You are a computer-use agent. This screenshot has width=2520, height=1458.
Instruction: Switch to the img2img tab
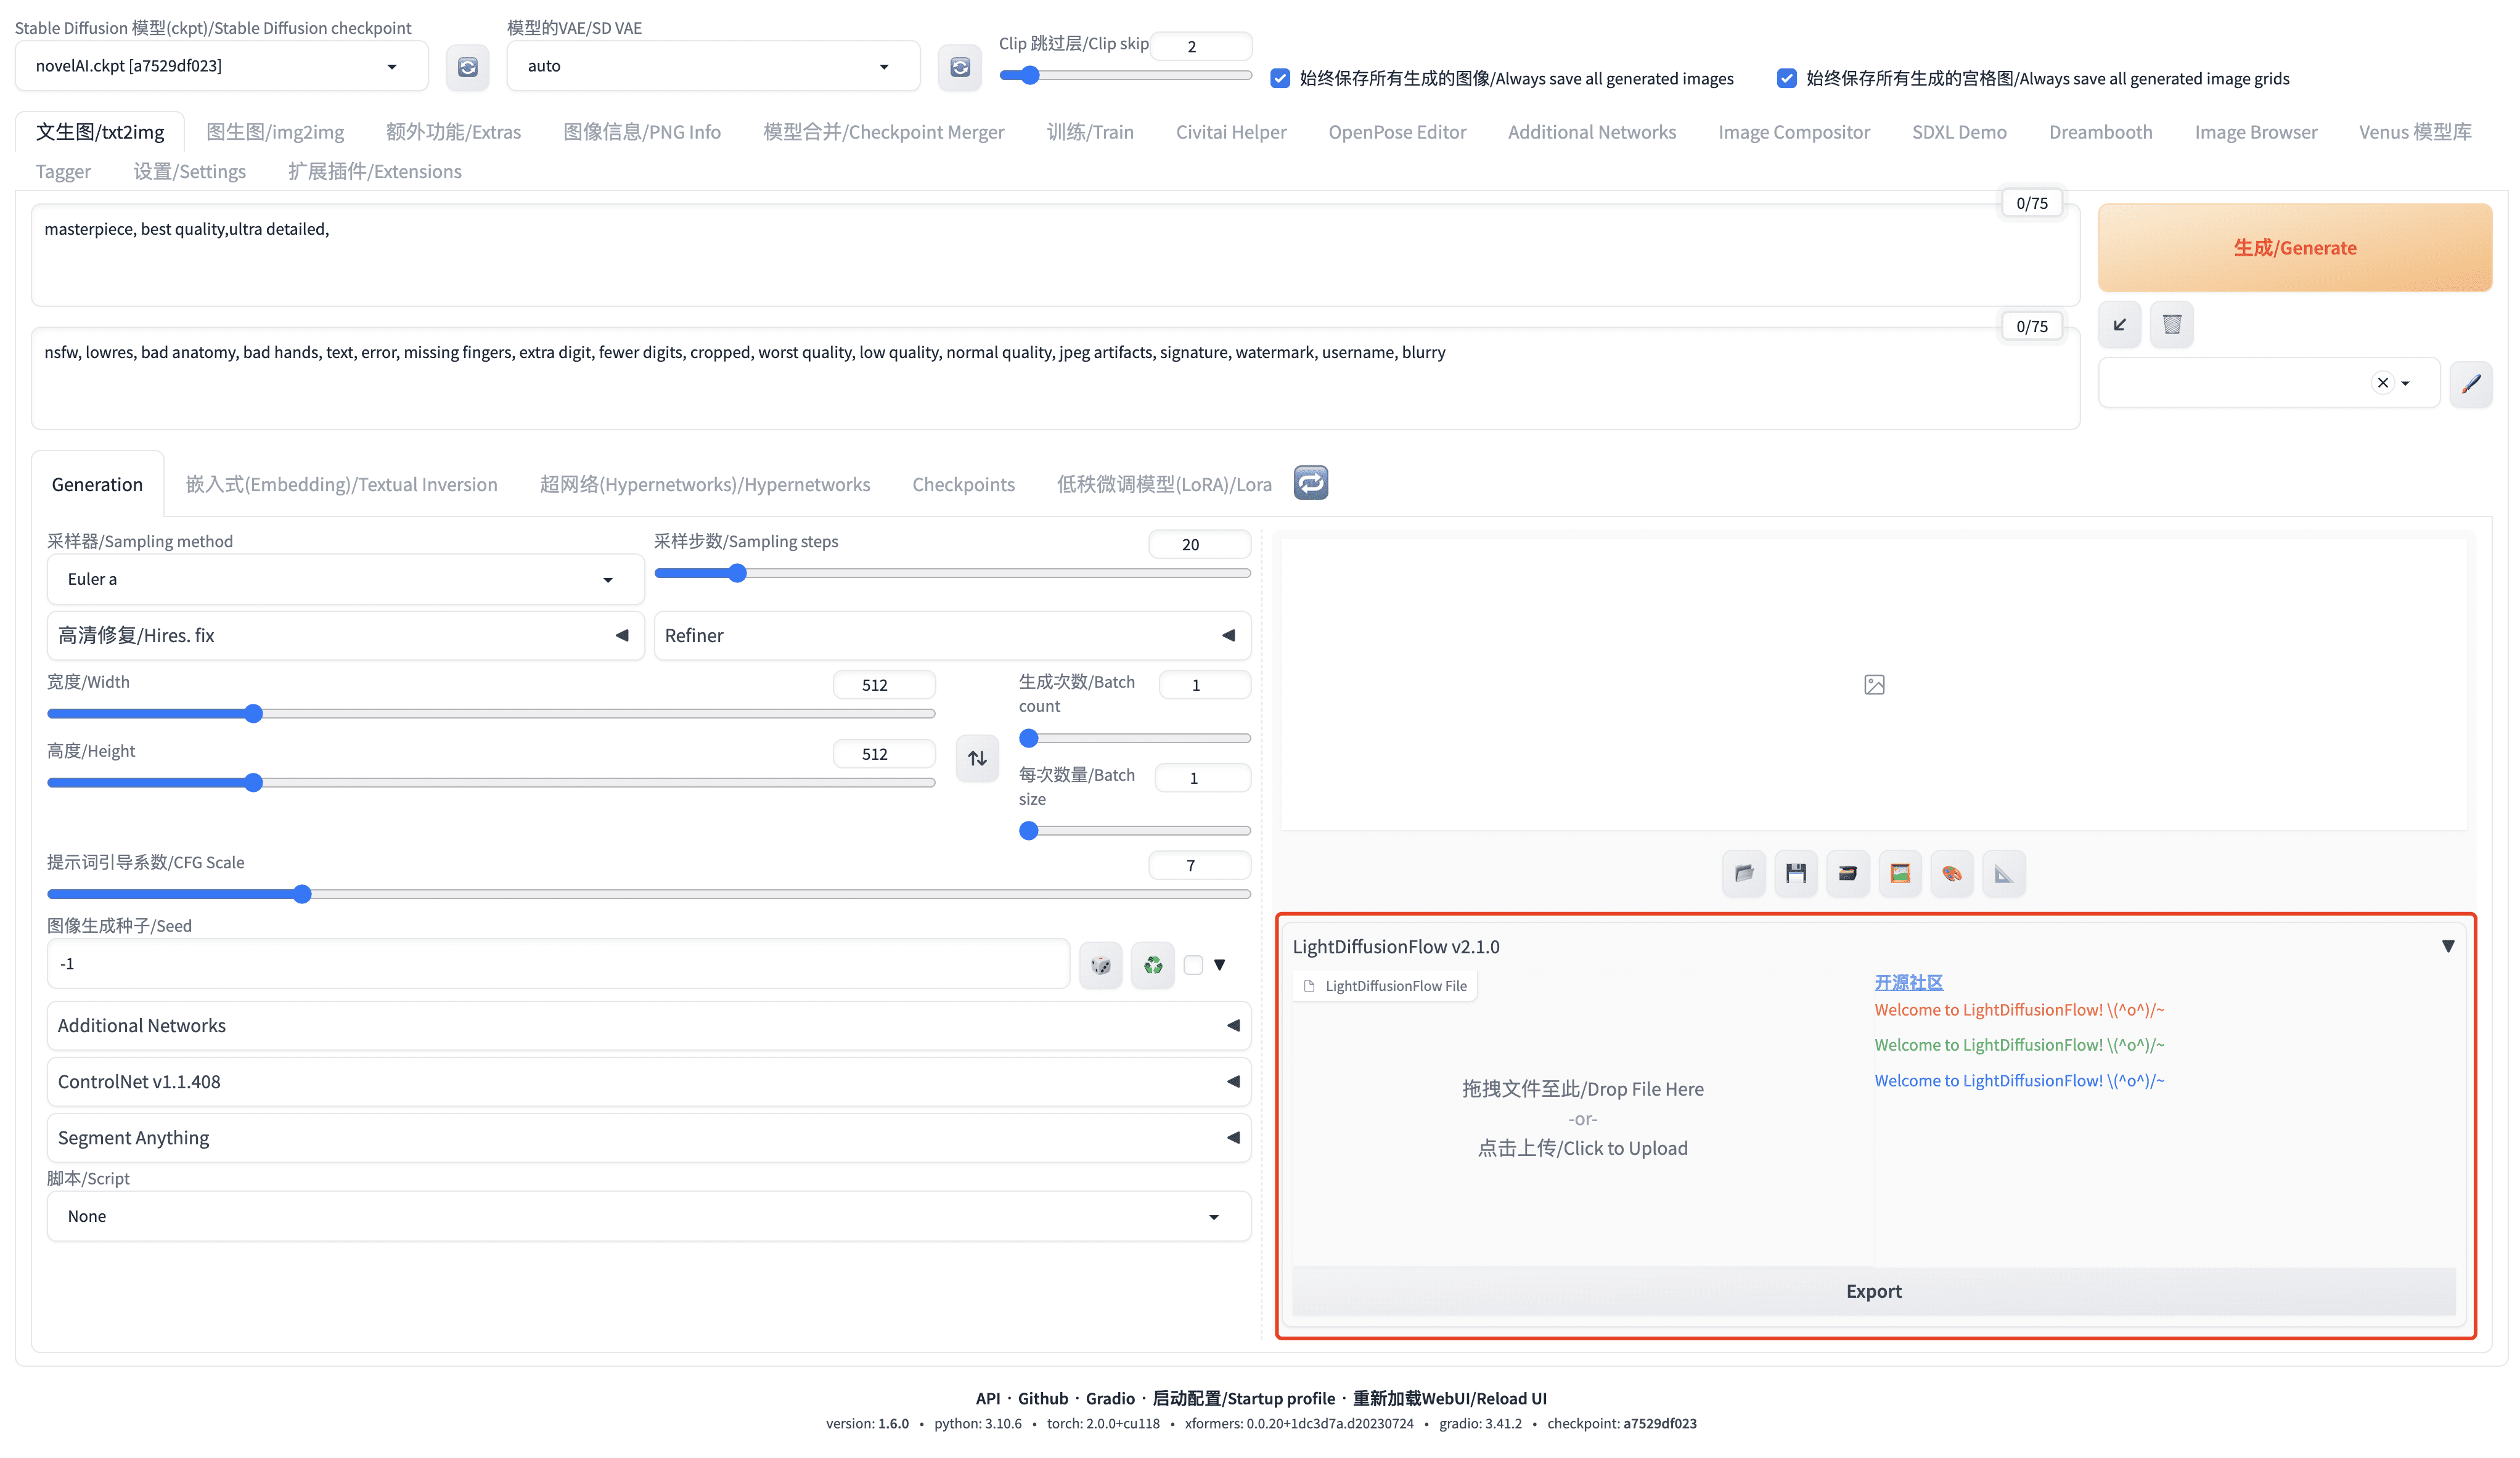(x=275, y=132)
